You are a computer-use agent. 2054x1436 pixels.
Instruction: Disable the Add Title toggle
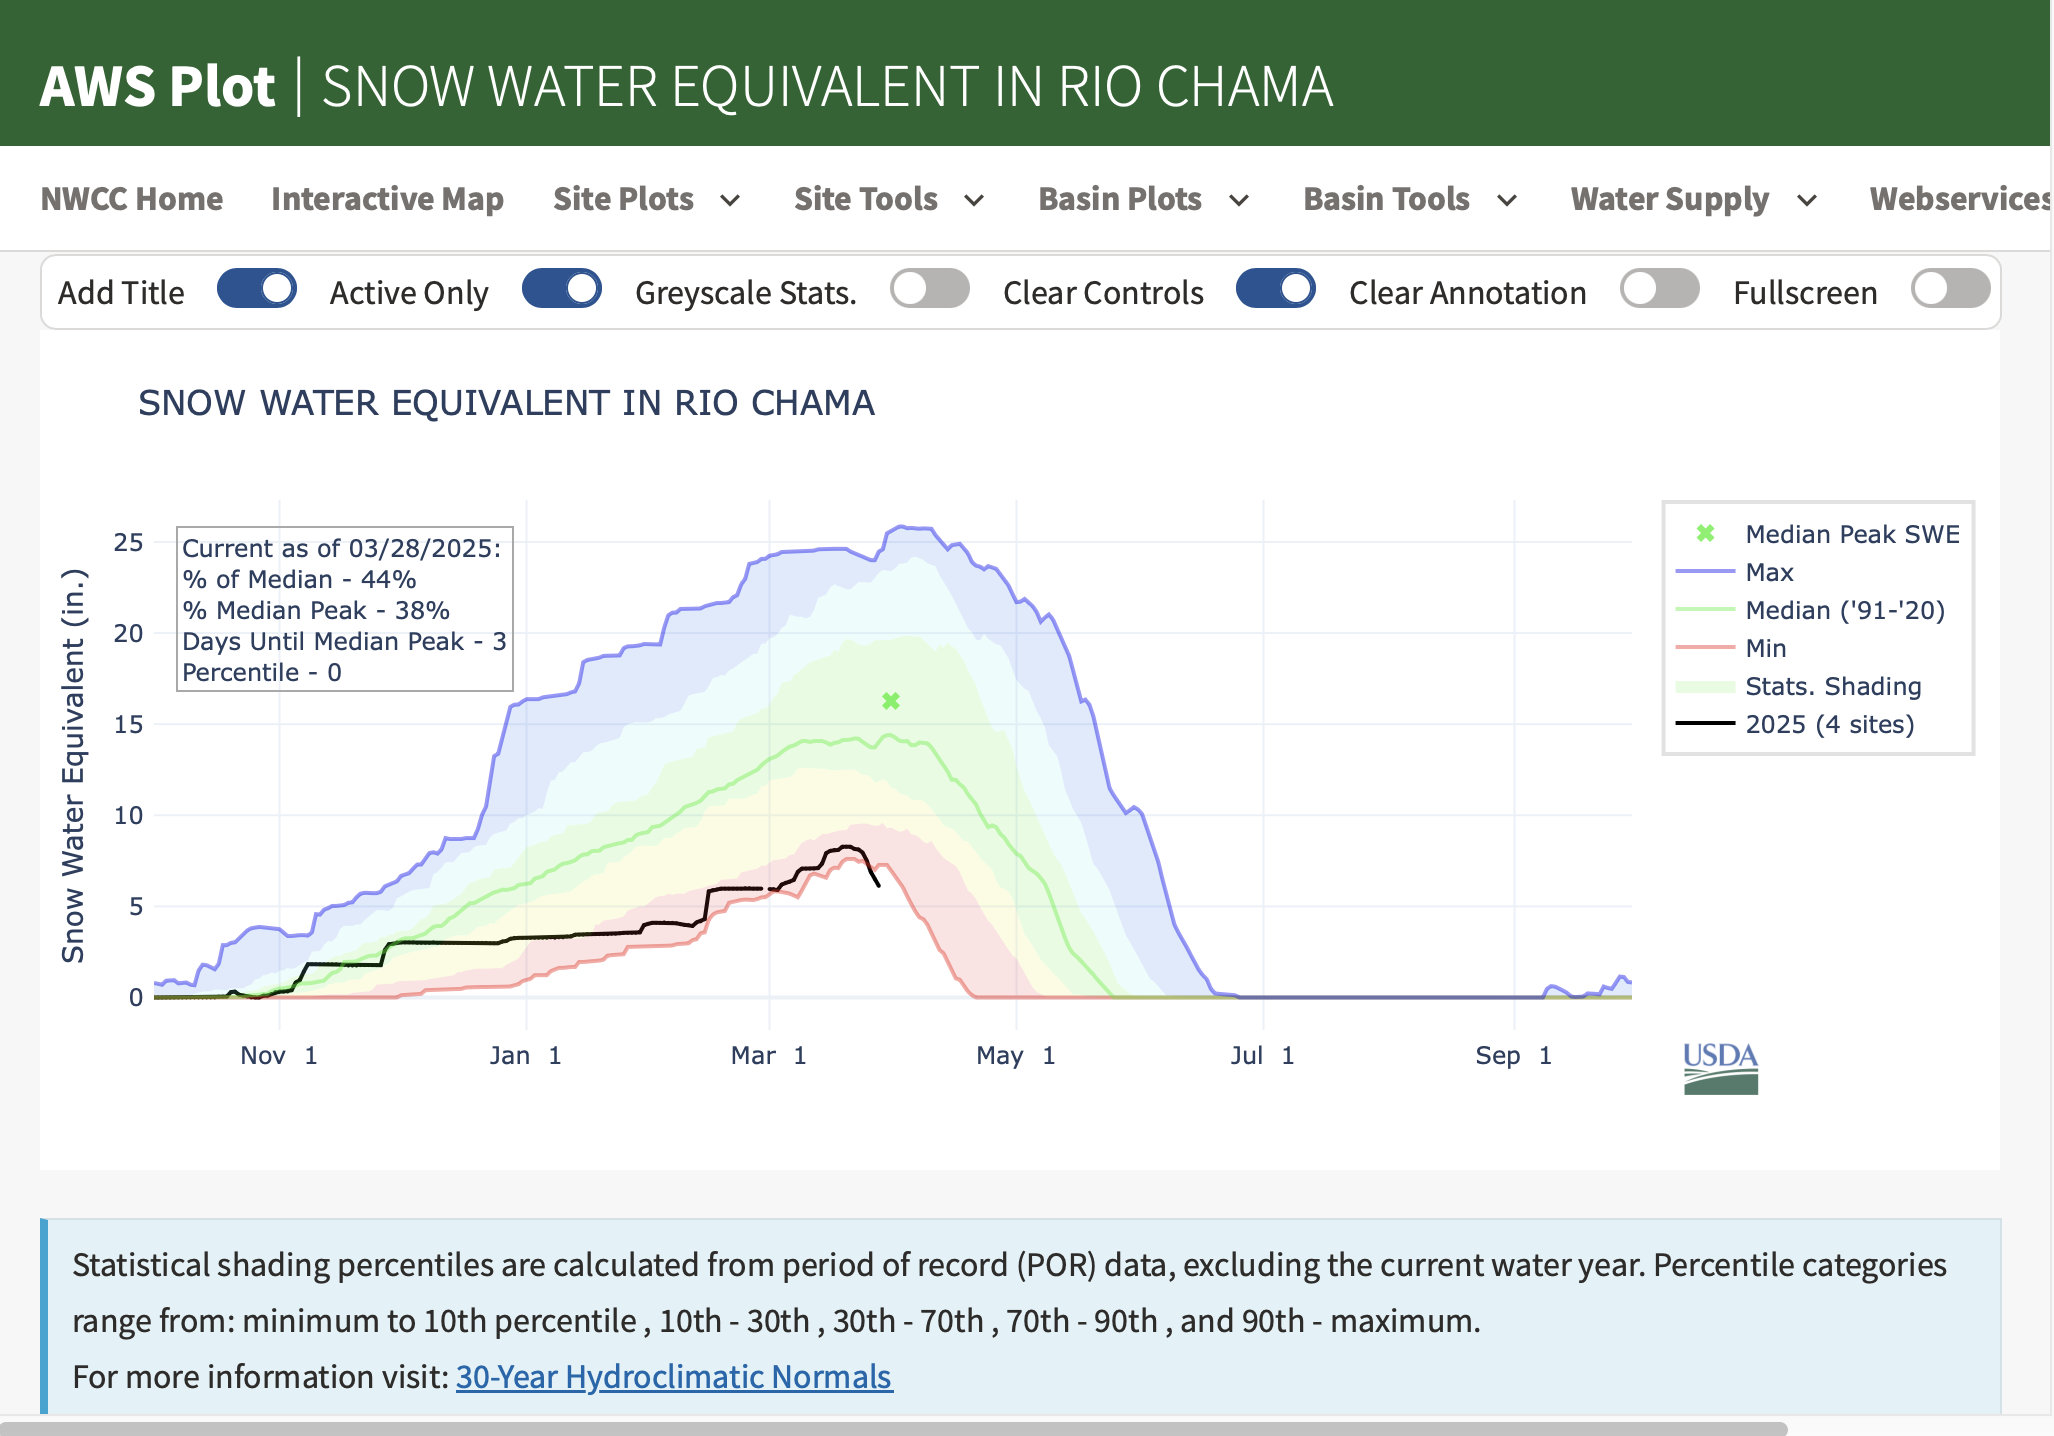(257, 290)
